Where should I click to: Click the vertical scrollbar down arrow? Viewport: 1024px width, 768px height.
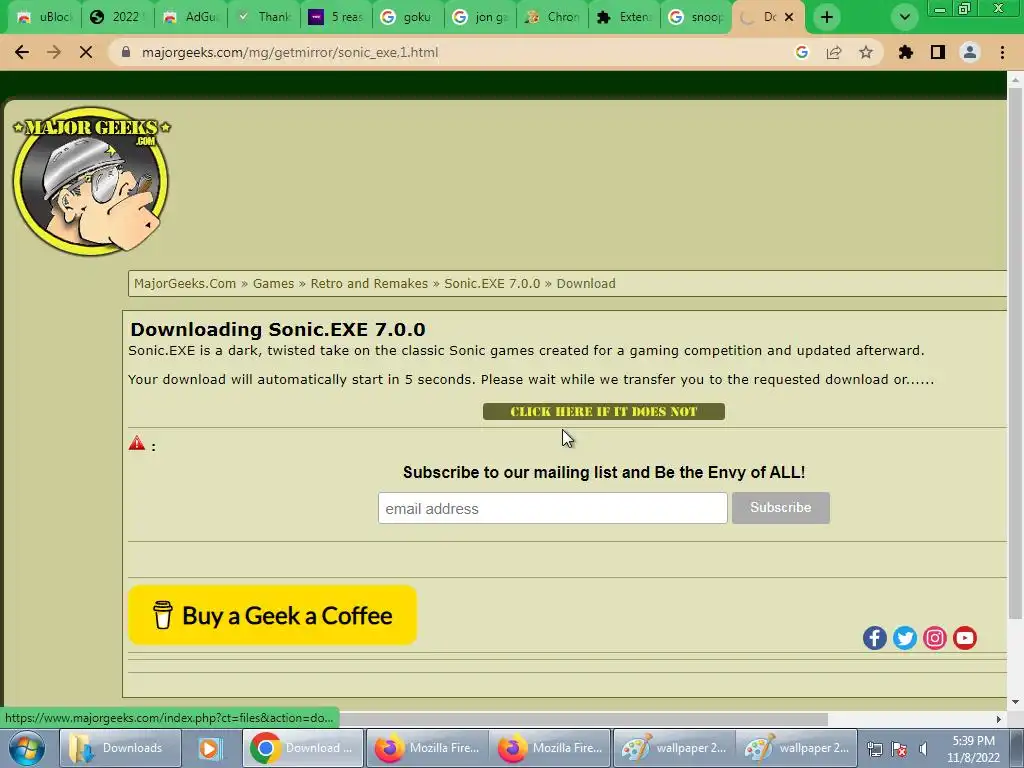[1015, 702]
